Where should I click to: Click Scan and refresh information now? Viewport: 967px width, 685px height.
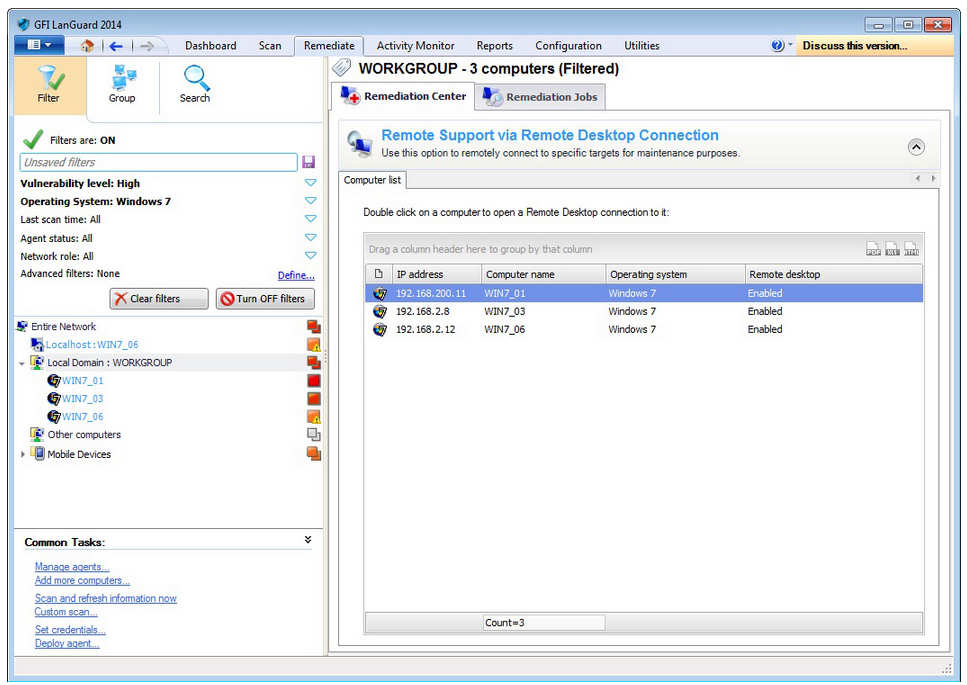[105, 598]
